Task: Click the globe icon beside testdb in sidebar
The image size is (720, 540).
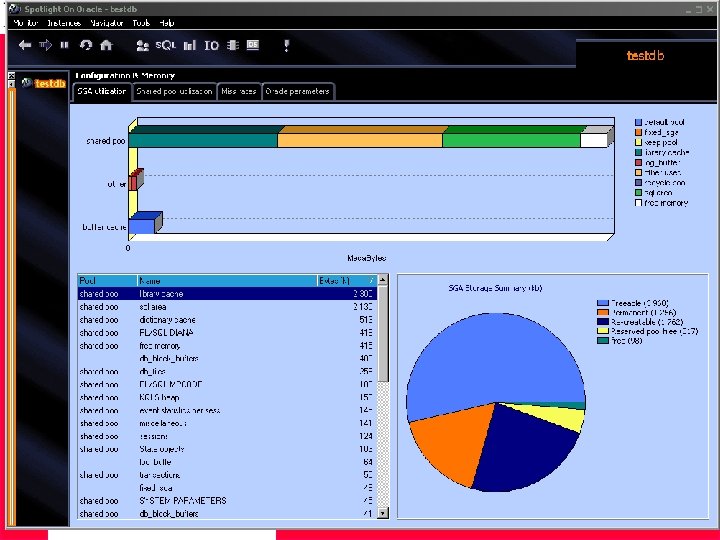Action: pos(27,83)
